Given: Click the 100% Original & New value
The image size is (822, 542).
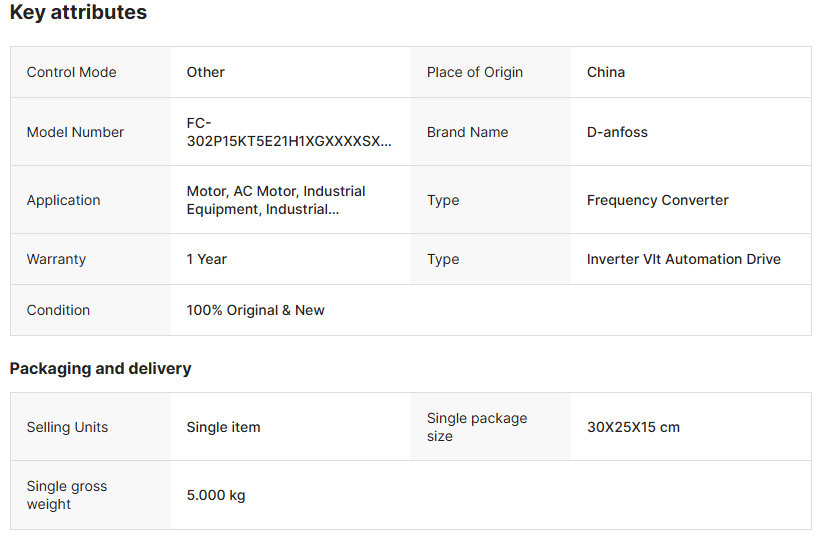Looking at the screenshot, I should click(x=255, y=310).
